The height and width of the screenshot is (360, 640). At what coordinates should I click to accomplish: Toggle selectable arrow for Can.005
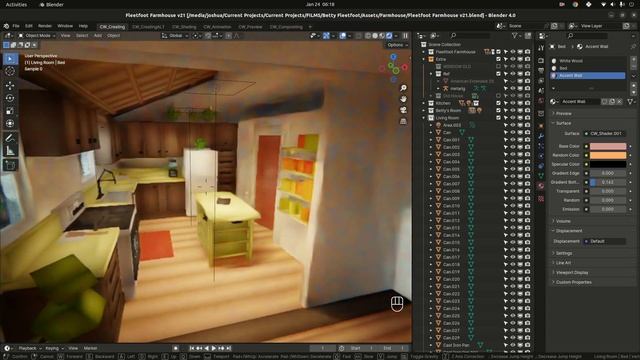point(506,169)
